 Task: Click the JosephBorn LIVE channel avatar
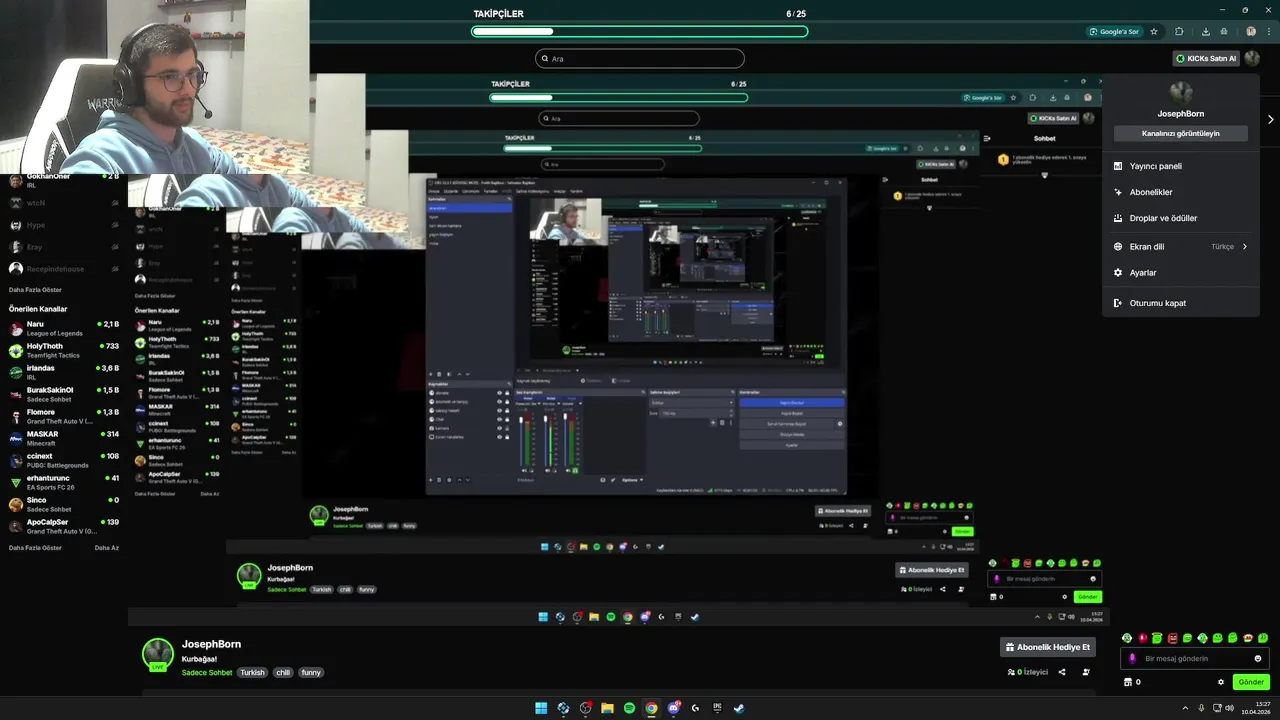[x=158, y=655]
